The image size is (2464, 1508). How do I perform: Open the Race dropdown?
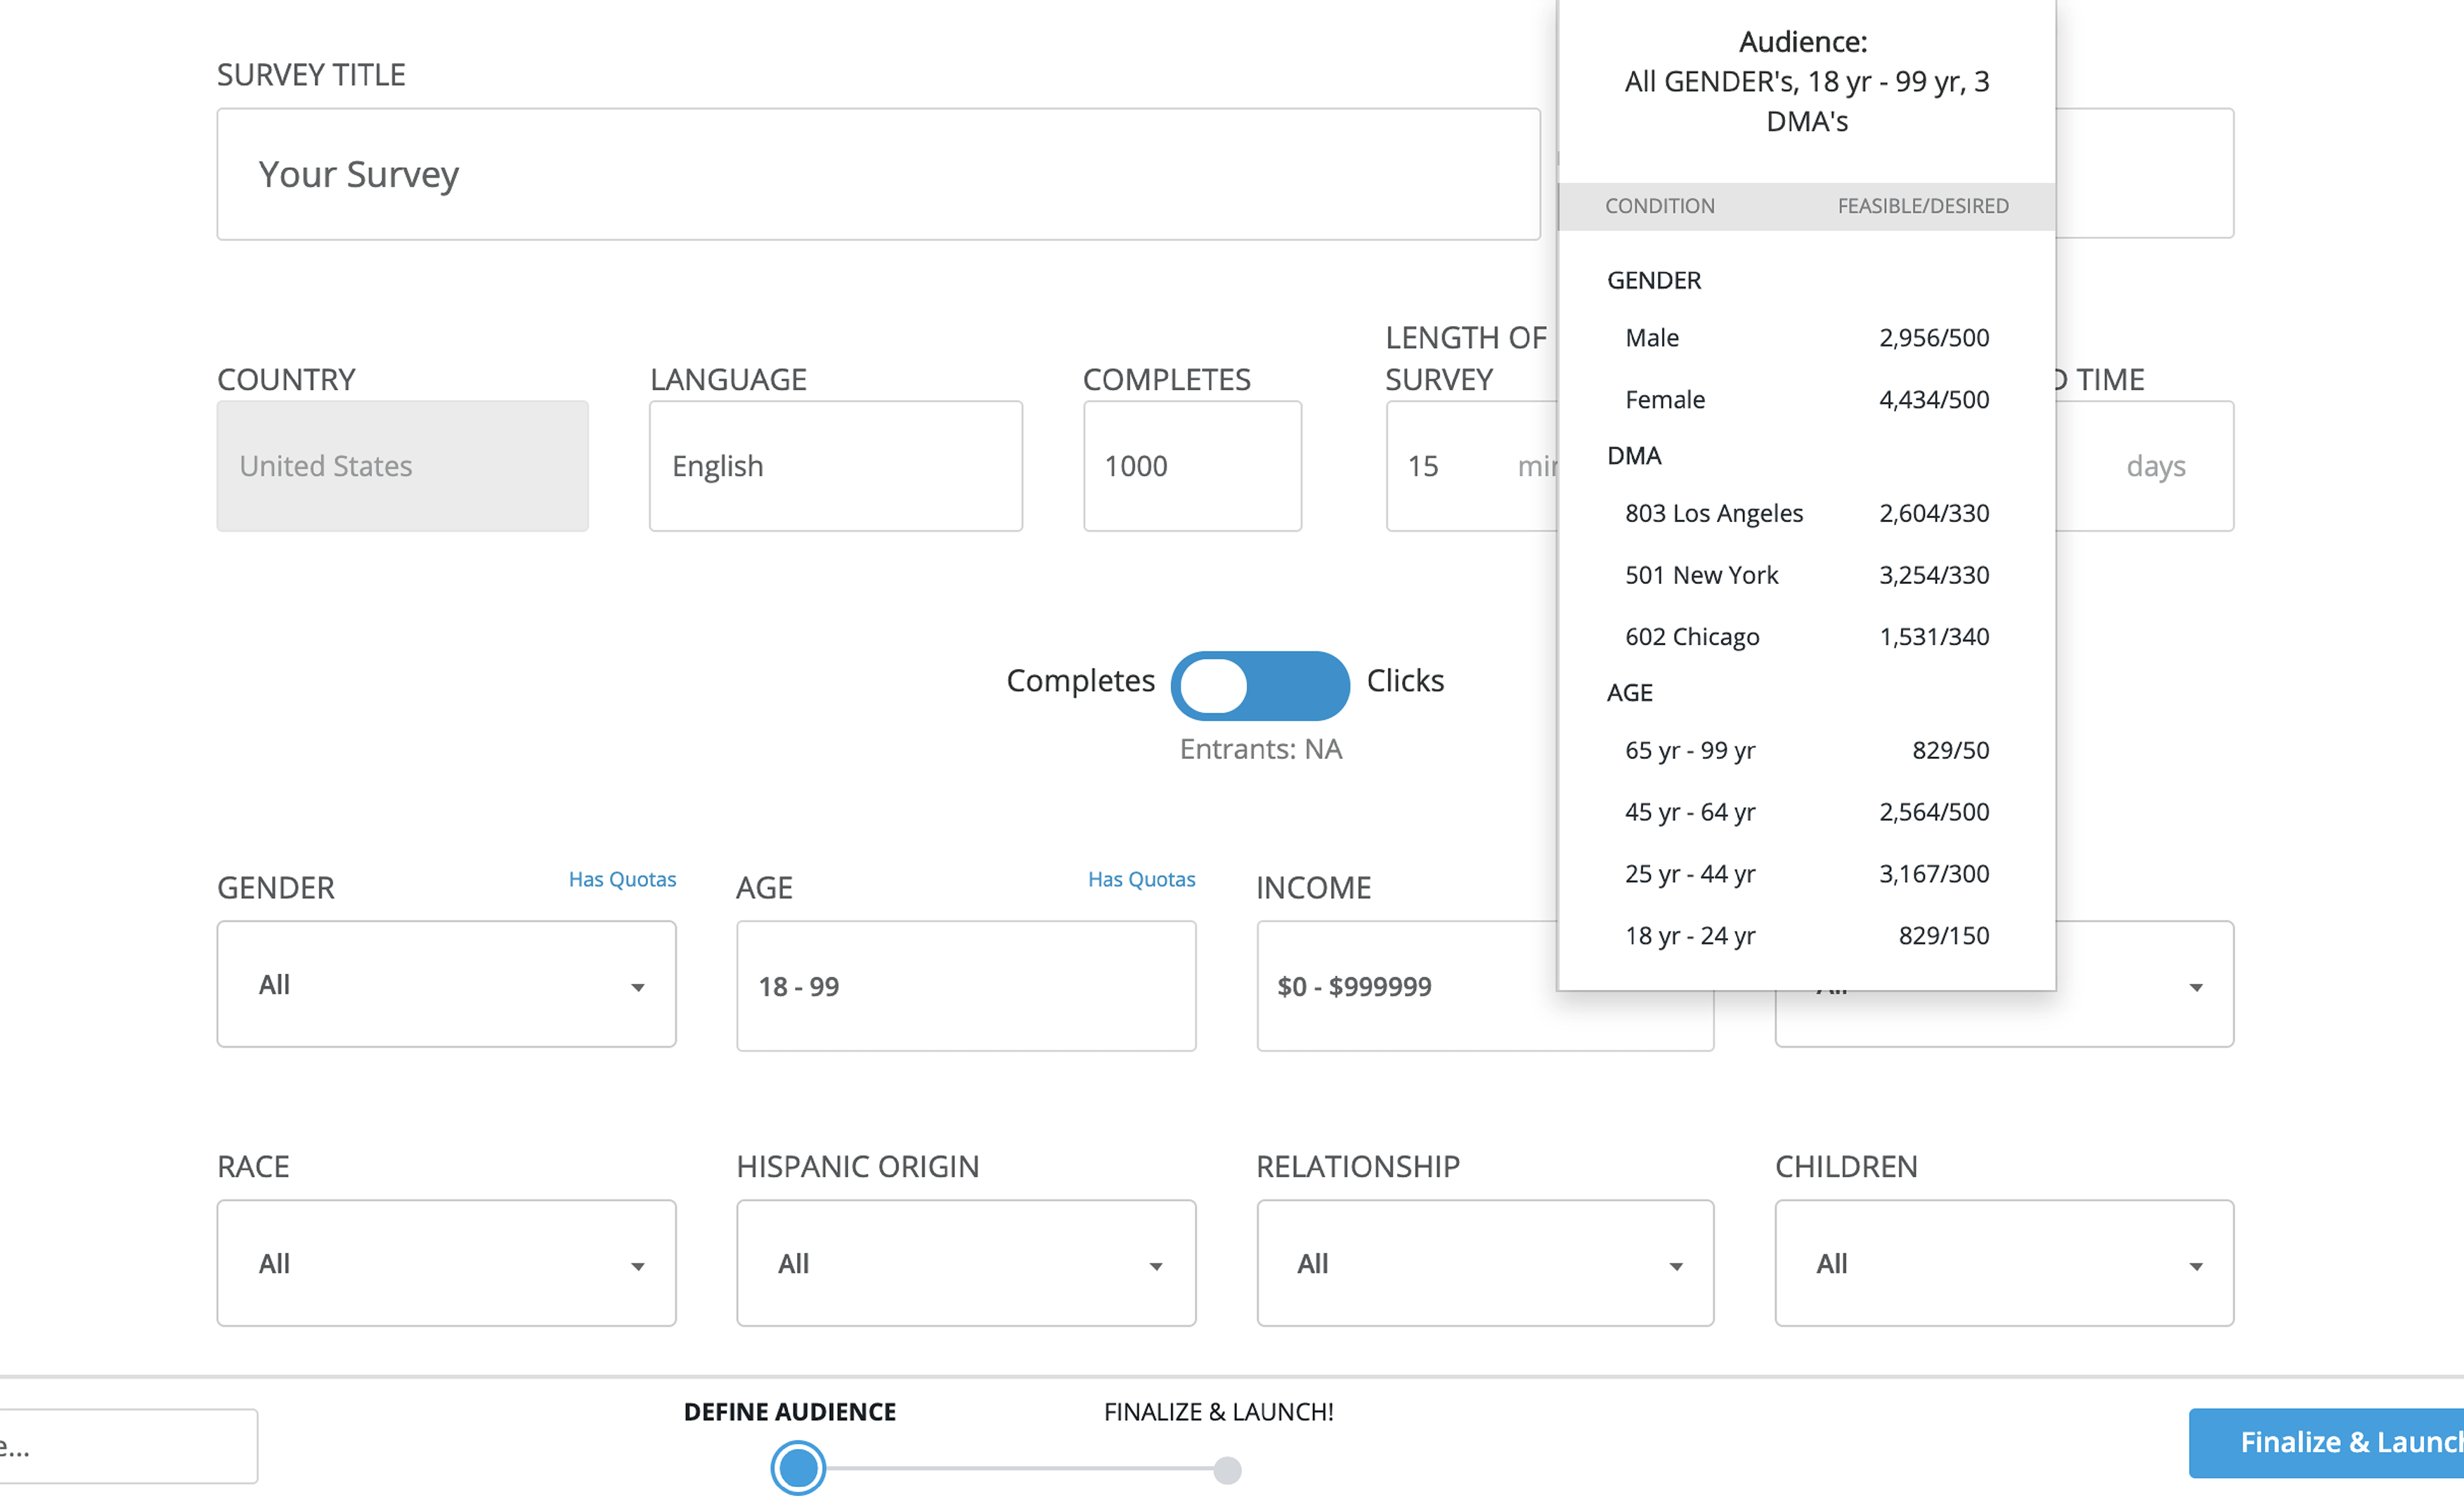tap(446, 1263)
